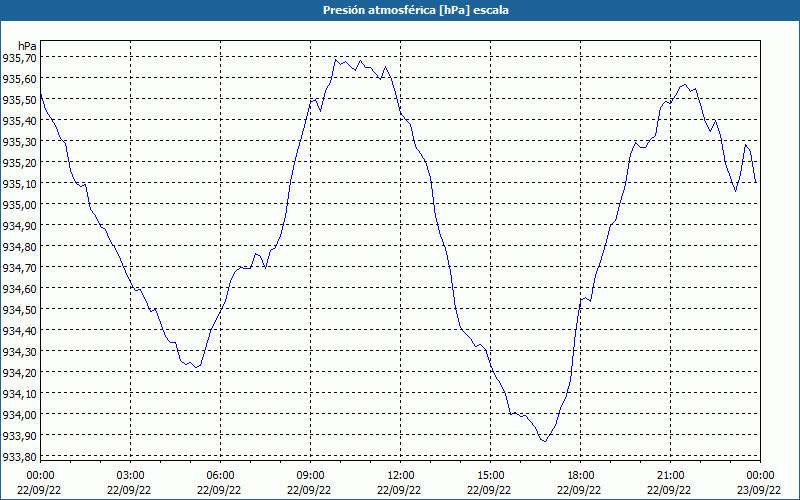Click the 934,60 y-axis label
Screen dimensions: 800x500
19,289
